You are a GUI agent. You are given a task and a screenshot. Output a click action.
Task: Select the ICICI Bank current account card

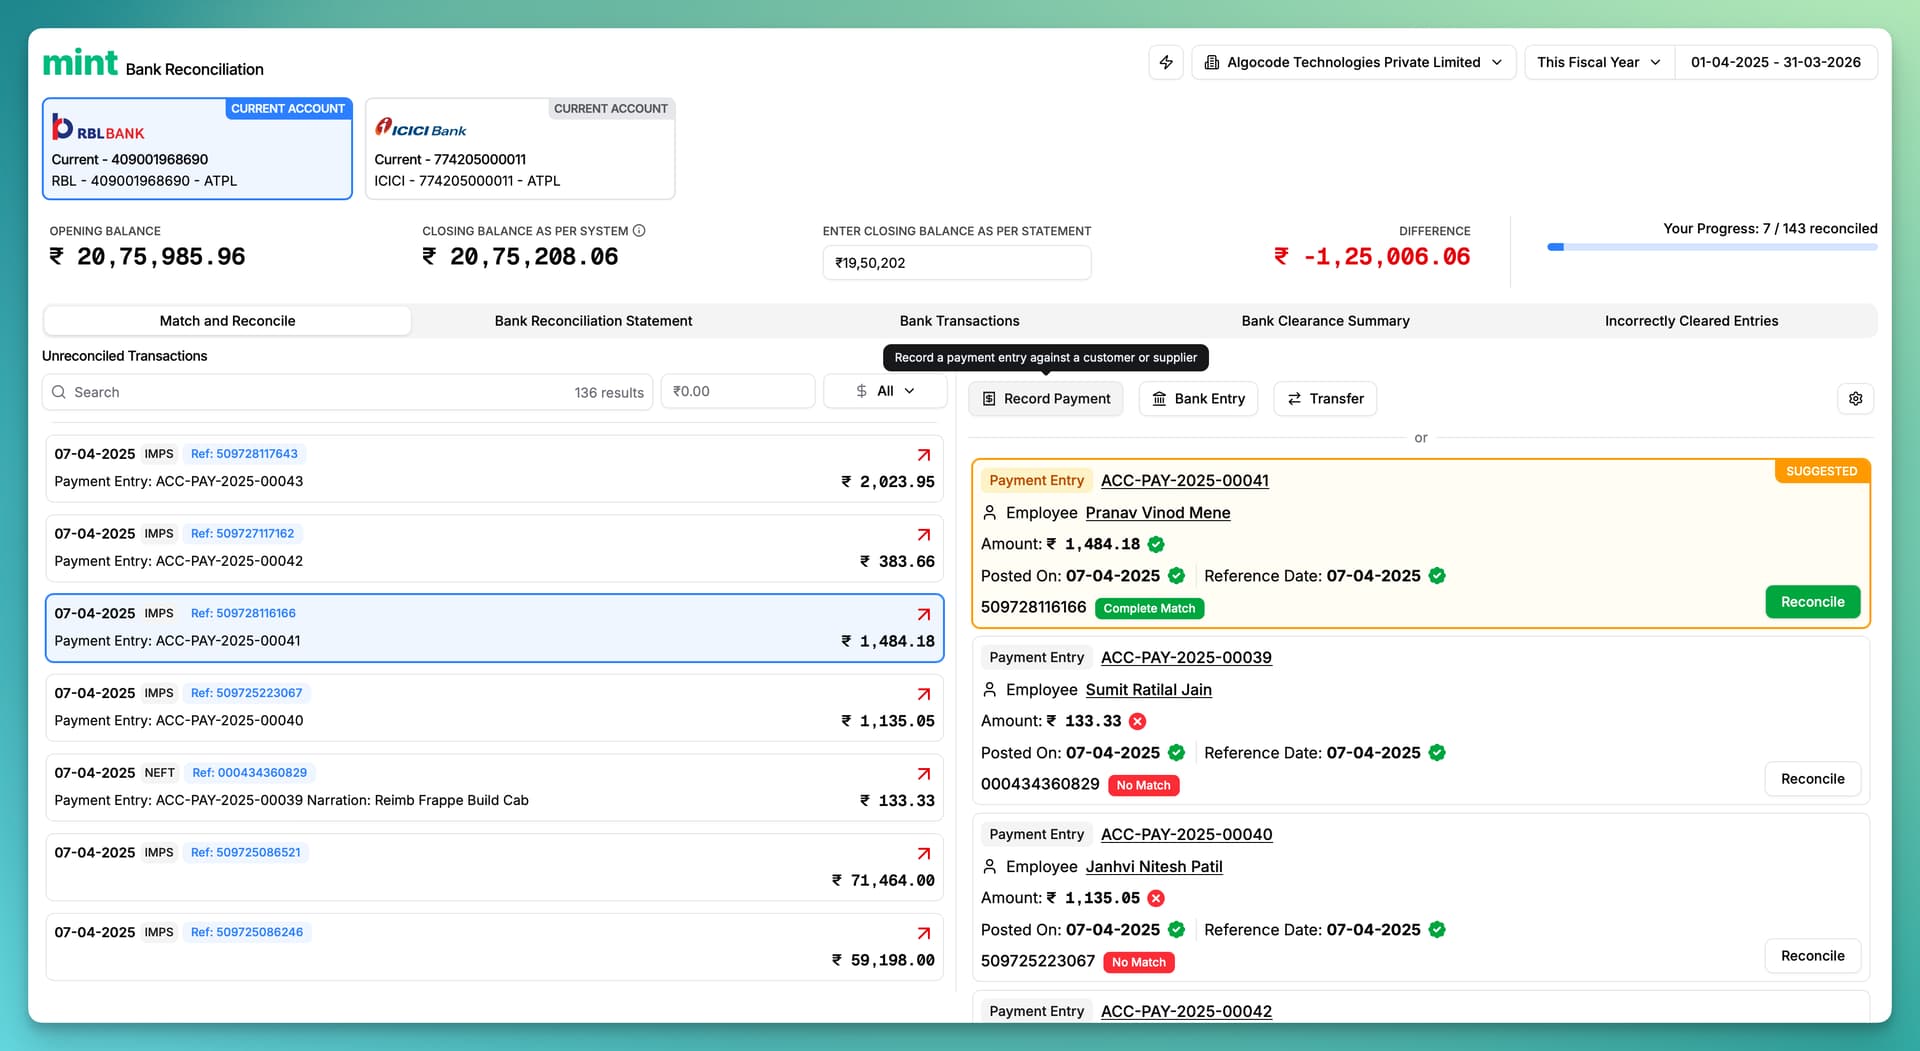tap(520, 149)
